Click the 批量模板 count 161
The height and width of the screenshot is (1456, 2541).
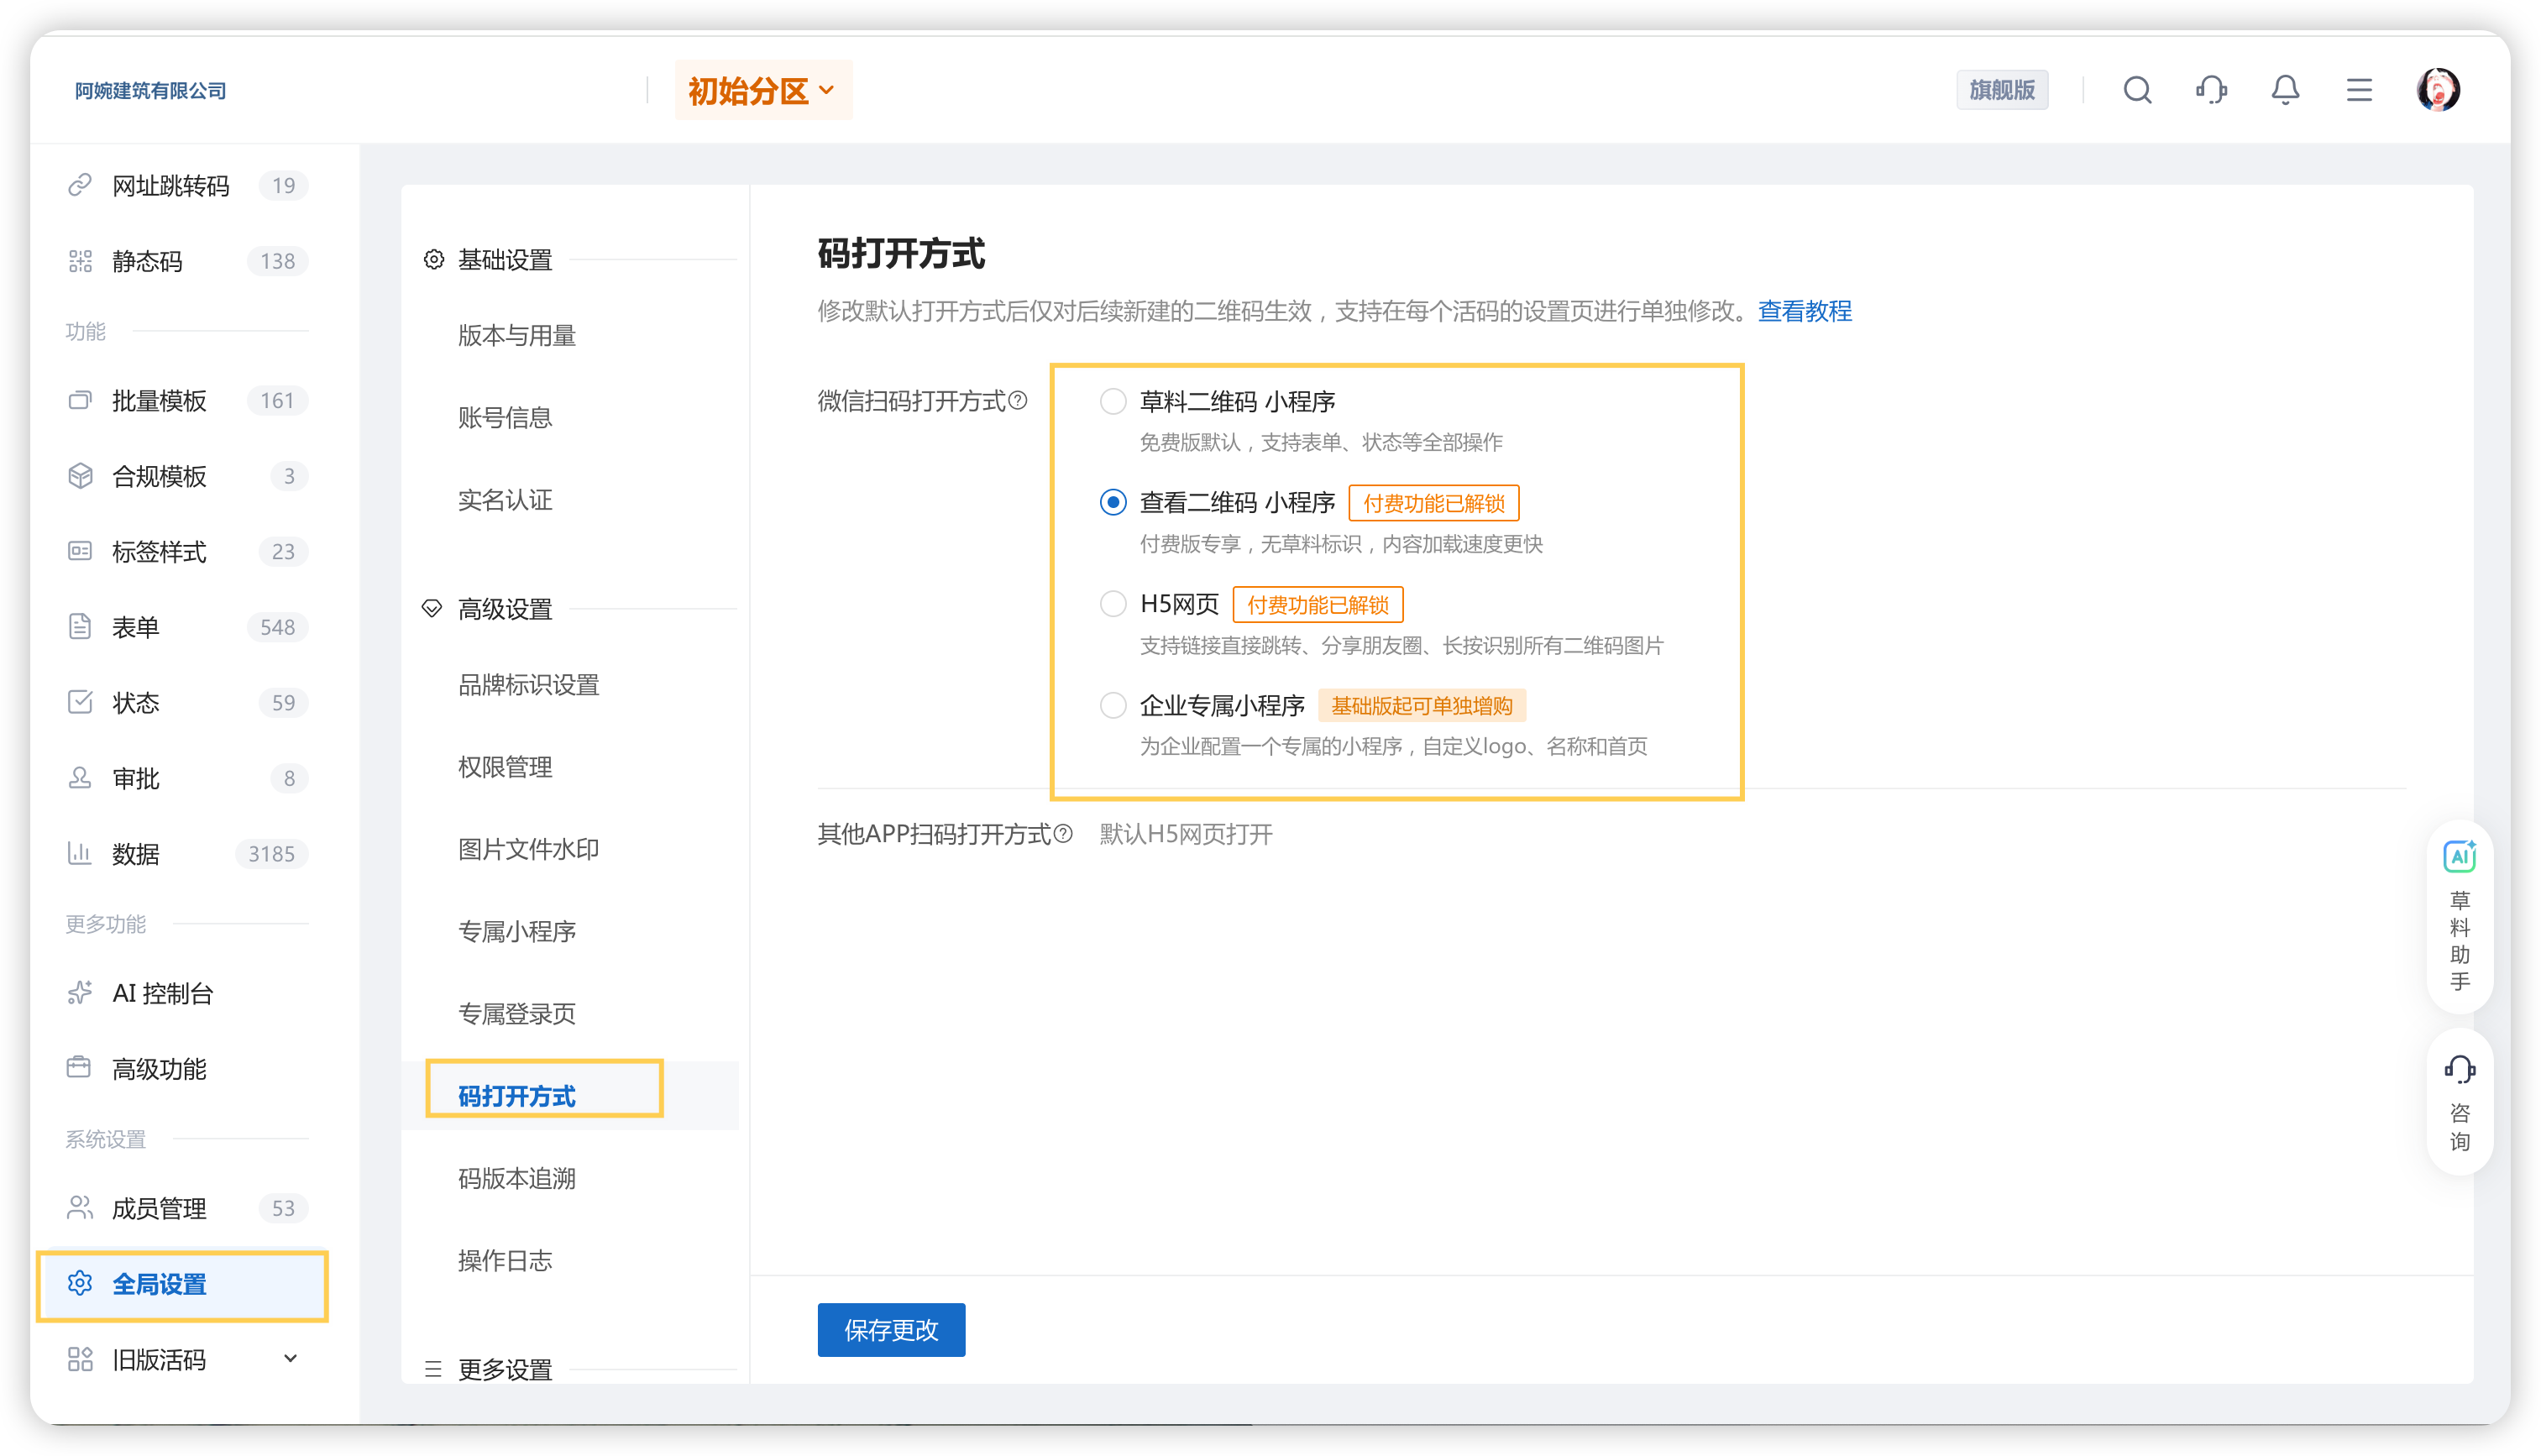(277, 400)
